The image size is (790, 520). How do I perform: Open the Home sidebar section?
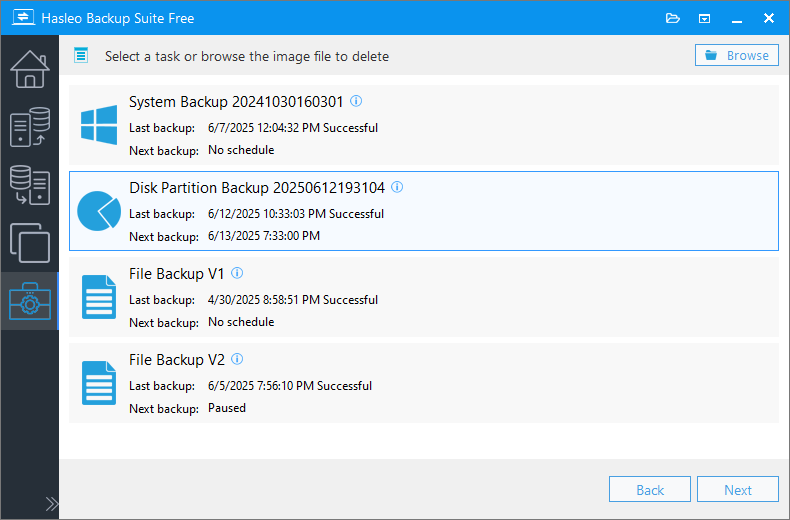coord(30,69)
